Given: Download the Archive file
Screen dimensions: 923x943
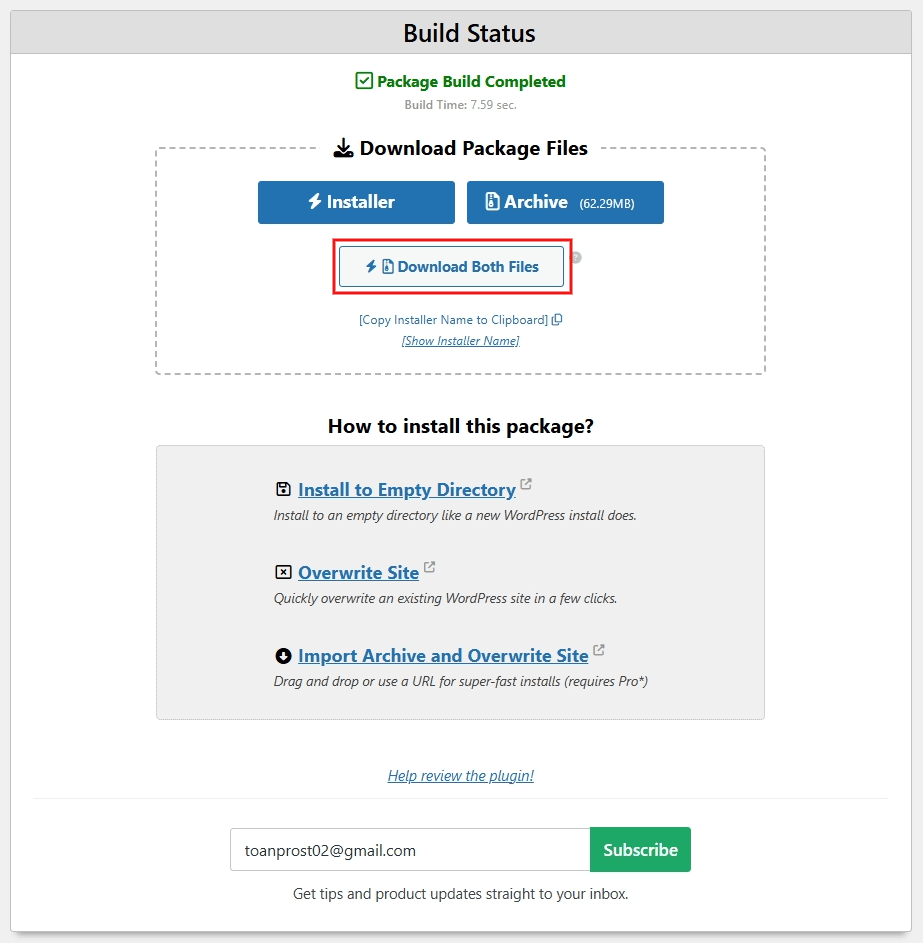Looking at the screenshot, I should 565,202.
